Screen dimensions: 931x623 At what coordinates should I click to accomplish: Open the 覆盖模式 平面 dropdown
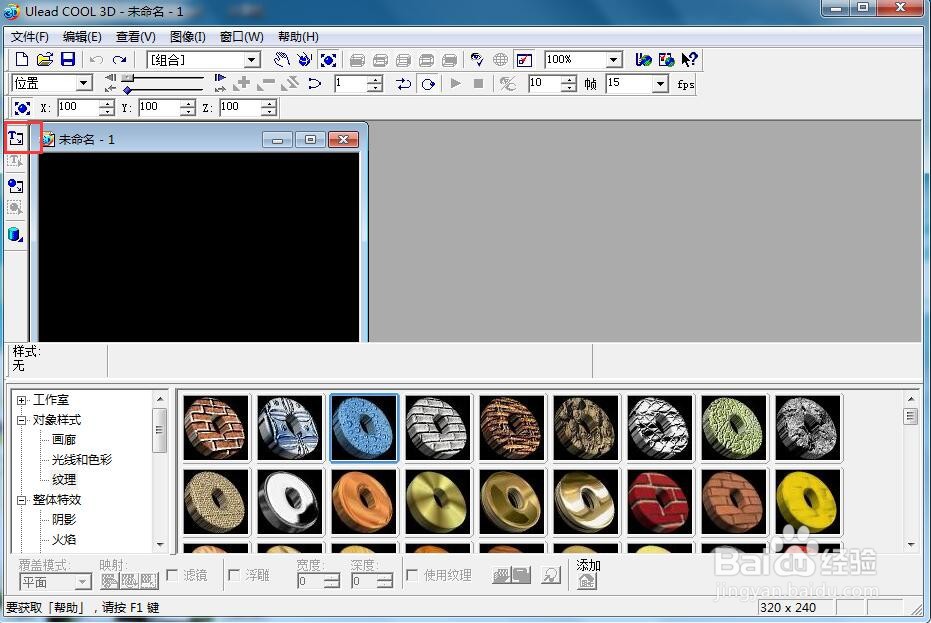83,582
